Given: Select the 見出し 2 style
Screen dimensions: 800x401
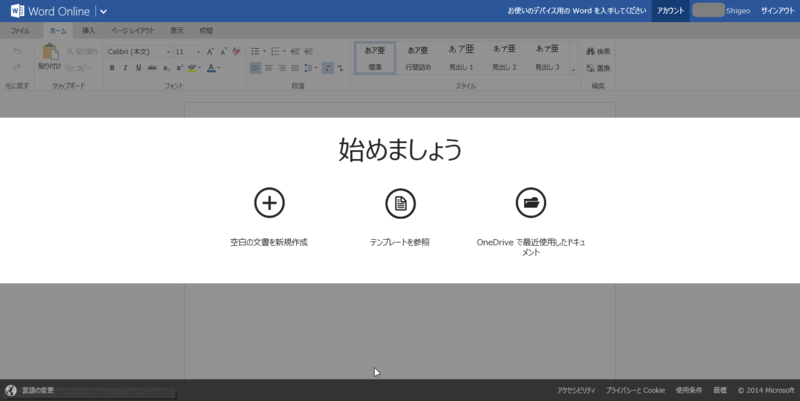Looking at the screenshot, I should click(x=504, y=58).
